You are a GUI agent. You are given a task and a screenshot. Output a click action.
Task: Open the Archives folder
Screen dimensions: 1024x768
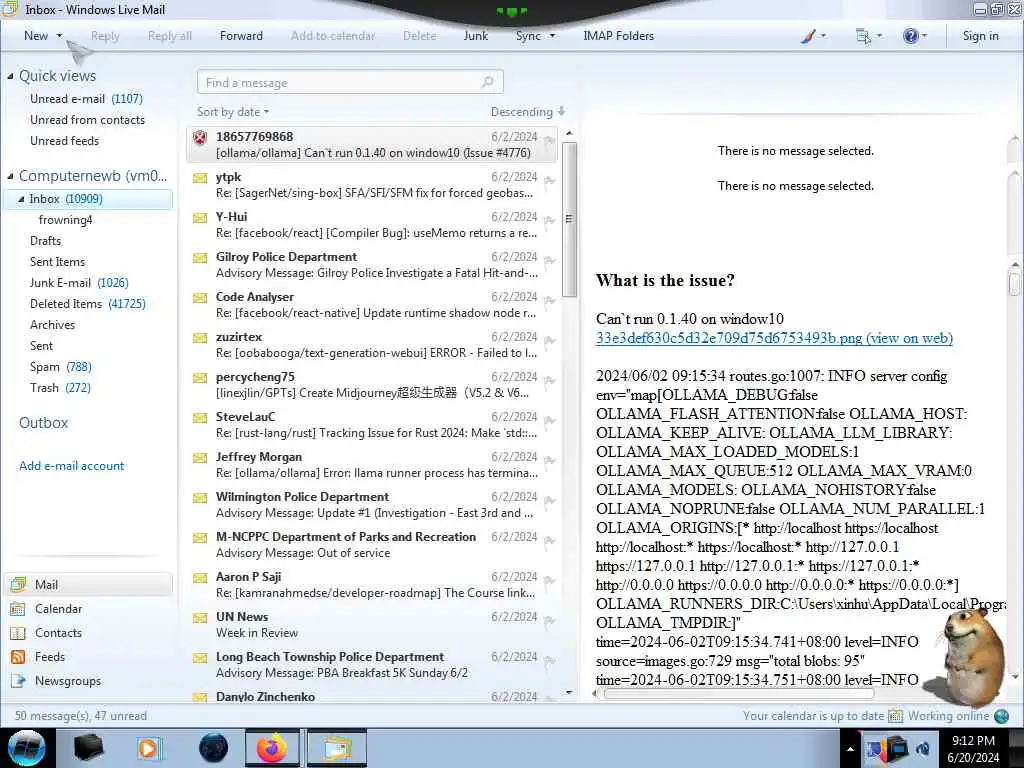[52, 325]
